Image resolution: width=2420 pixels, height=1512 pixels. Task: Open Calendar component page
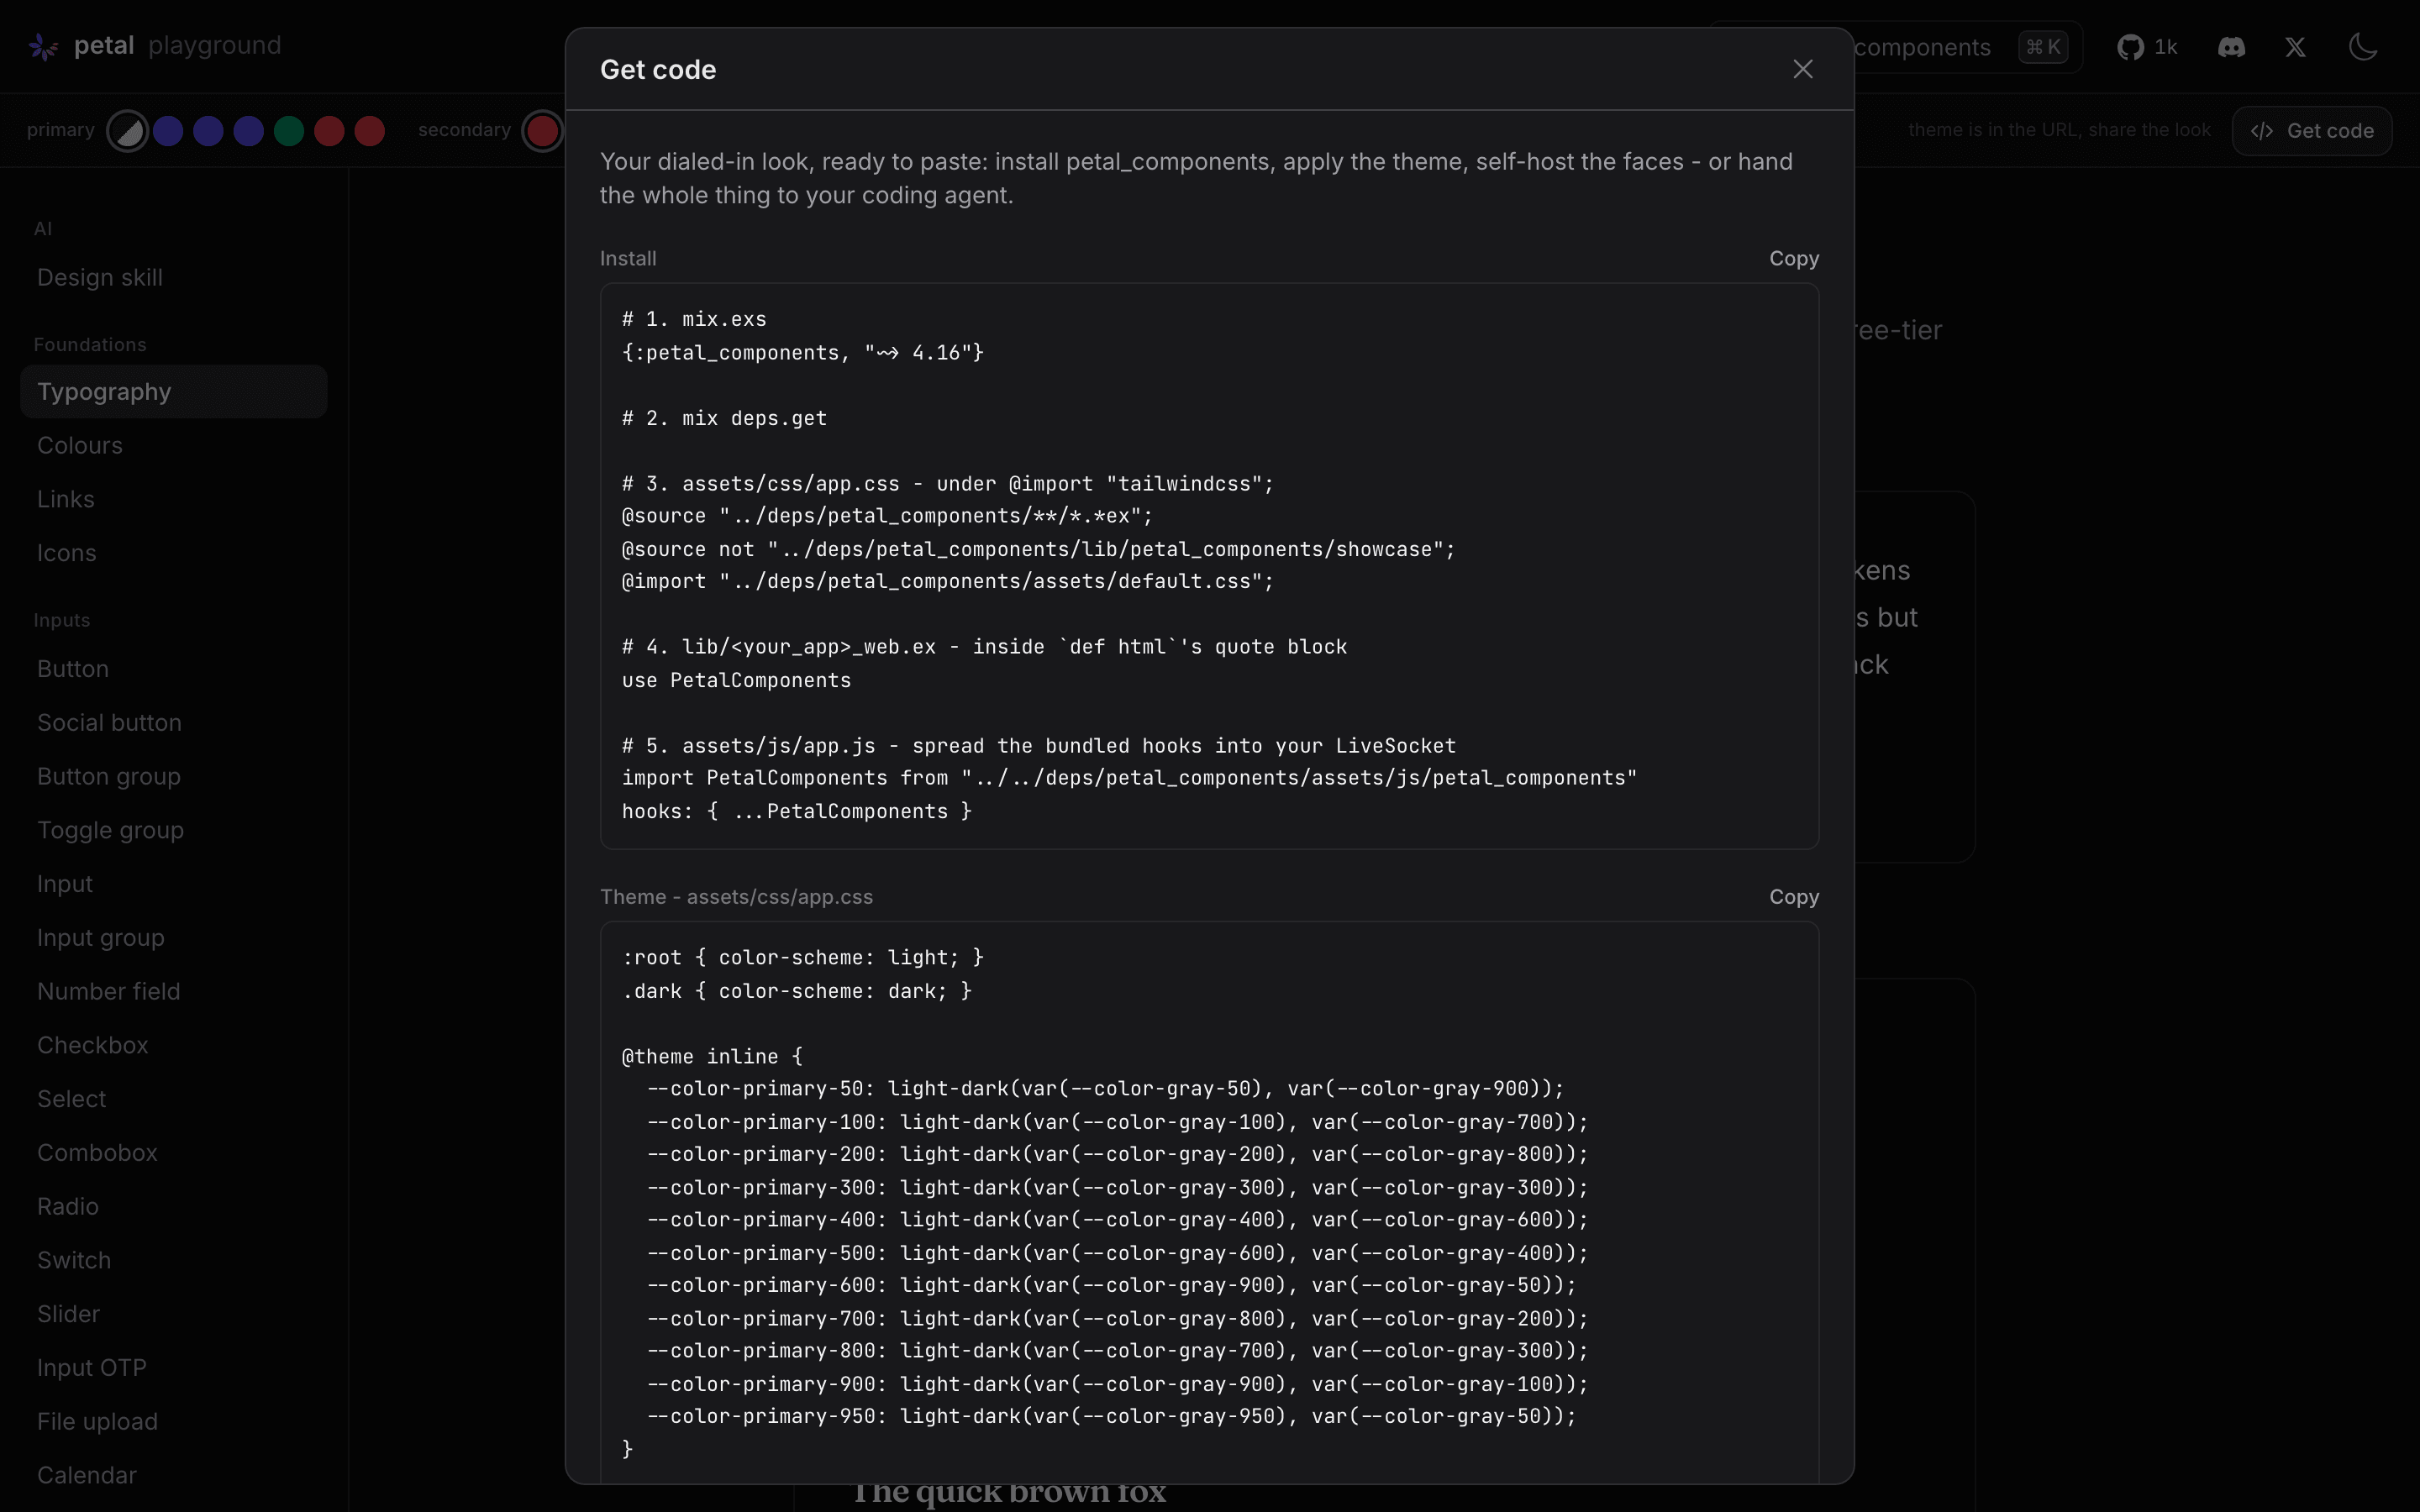click(174, 1475)
